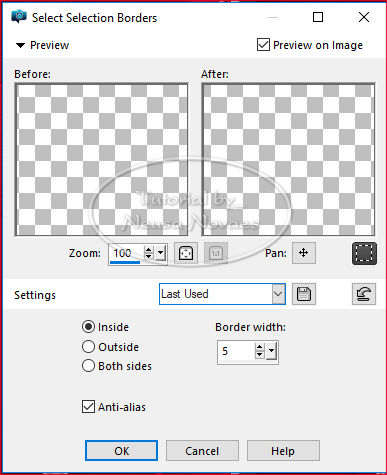
Task: Uncheck the Anti-alias checkbox
Action: 88,407
